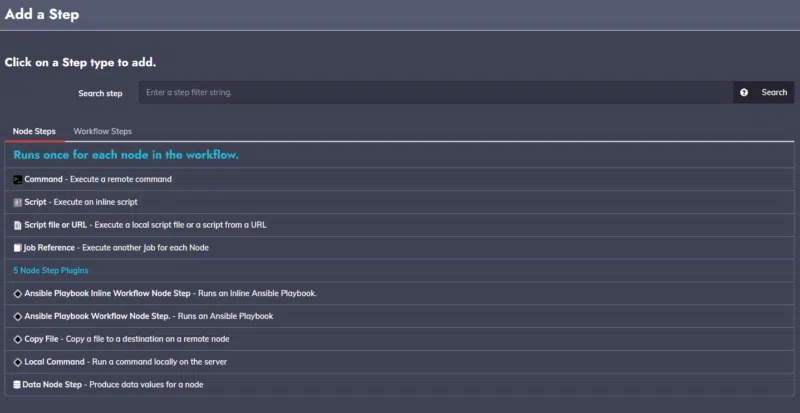Click 'Produce data values for a node' text
Viewport: 800px width, 413px height.
(146, 384)
